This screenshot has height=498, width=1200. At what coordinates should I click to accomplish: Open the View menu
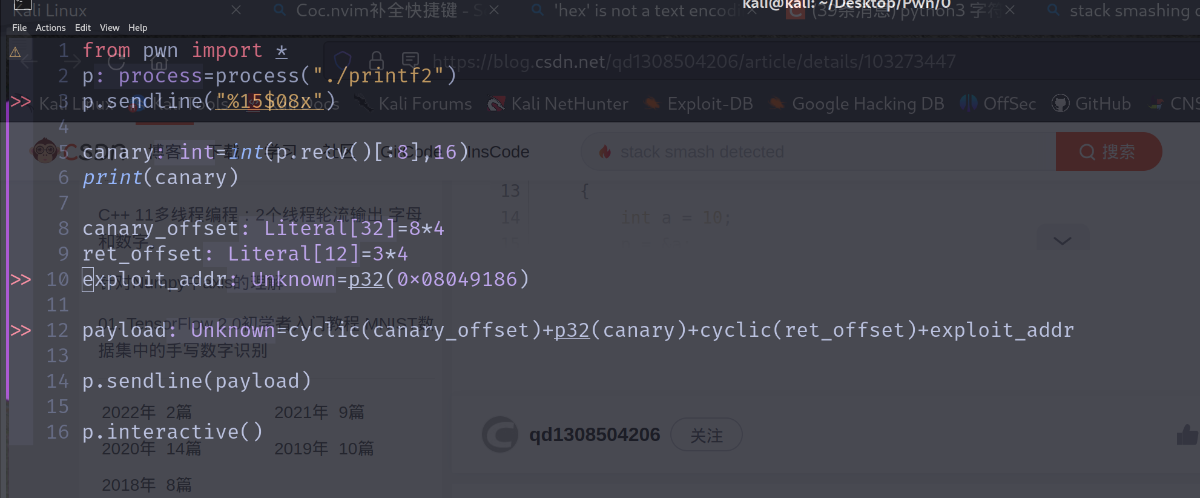click(x=110, y=28)
